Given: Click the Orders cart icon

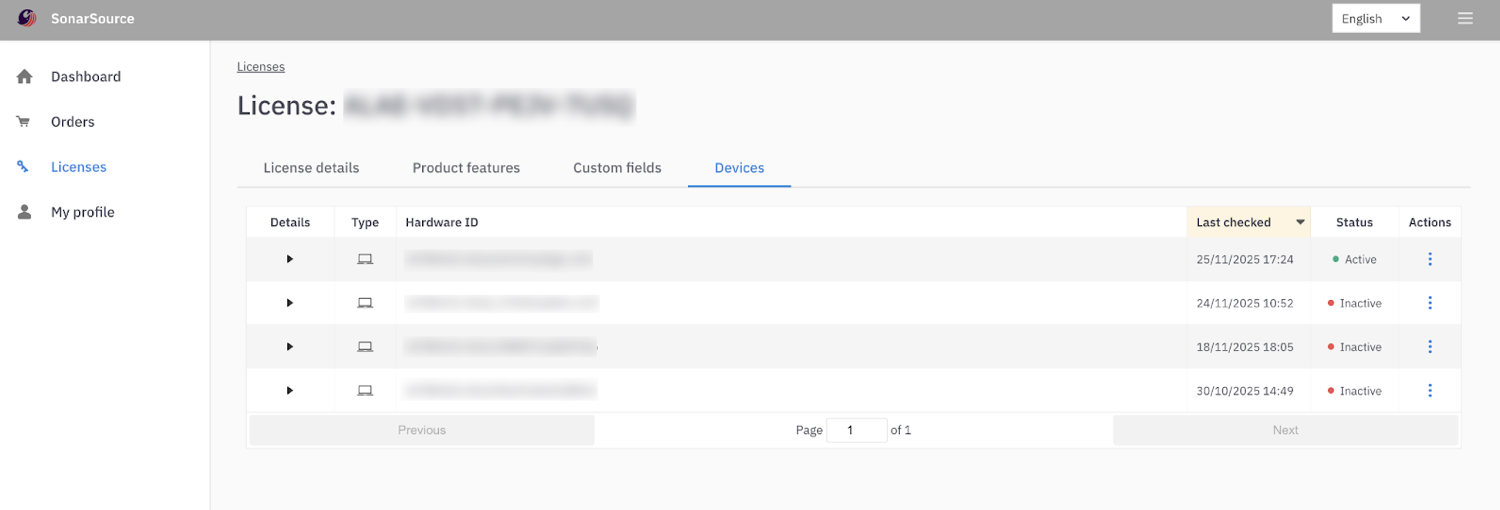Looking at the screenshot, I should [x=23, y=122].
